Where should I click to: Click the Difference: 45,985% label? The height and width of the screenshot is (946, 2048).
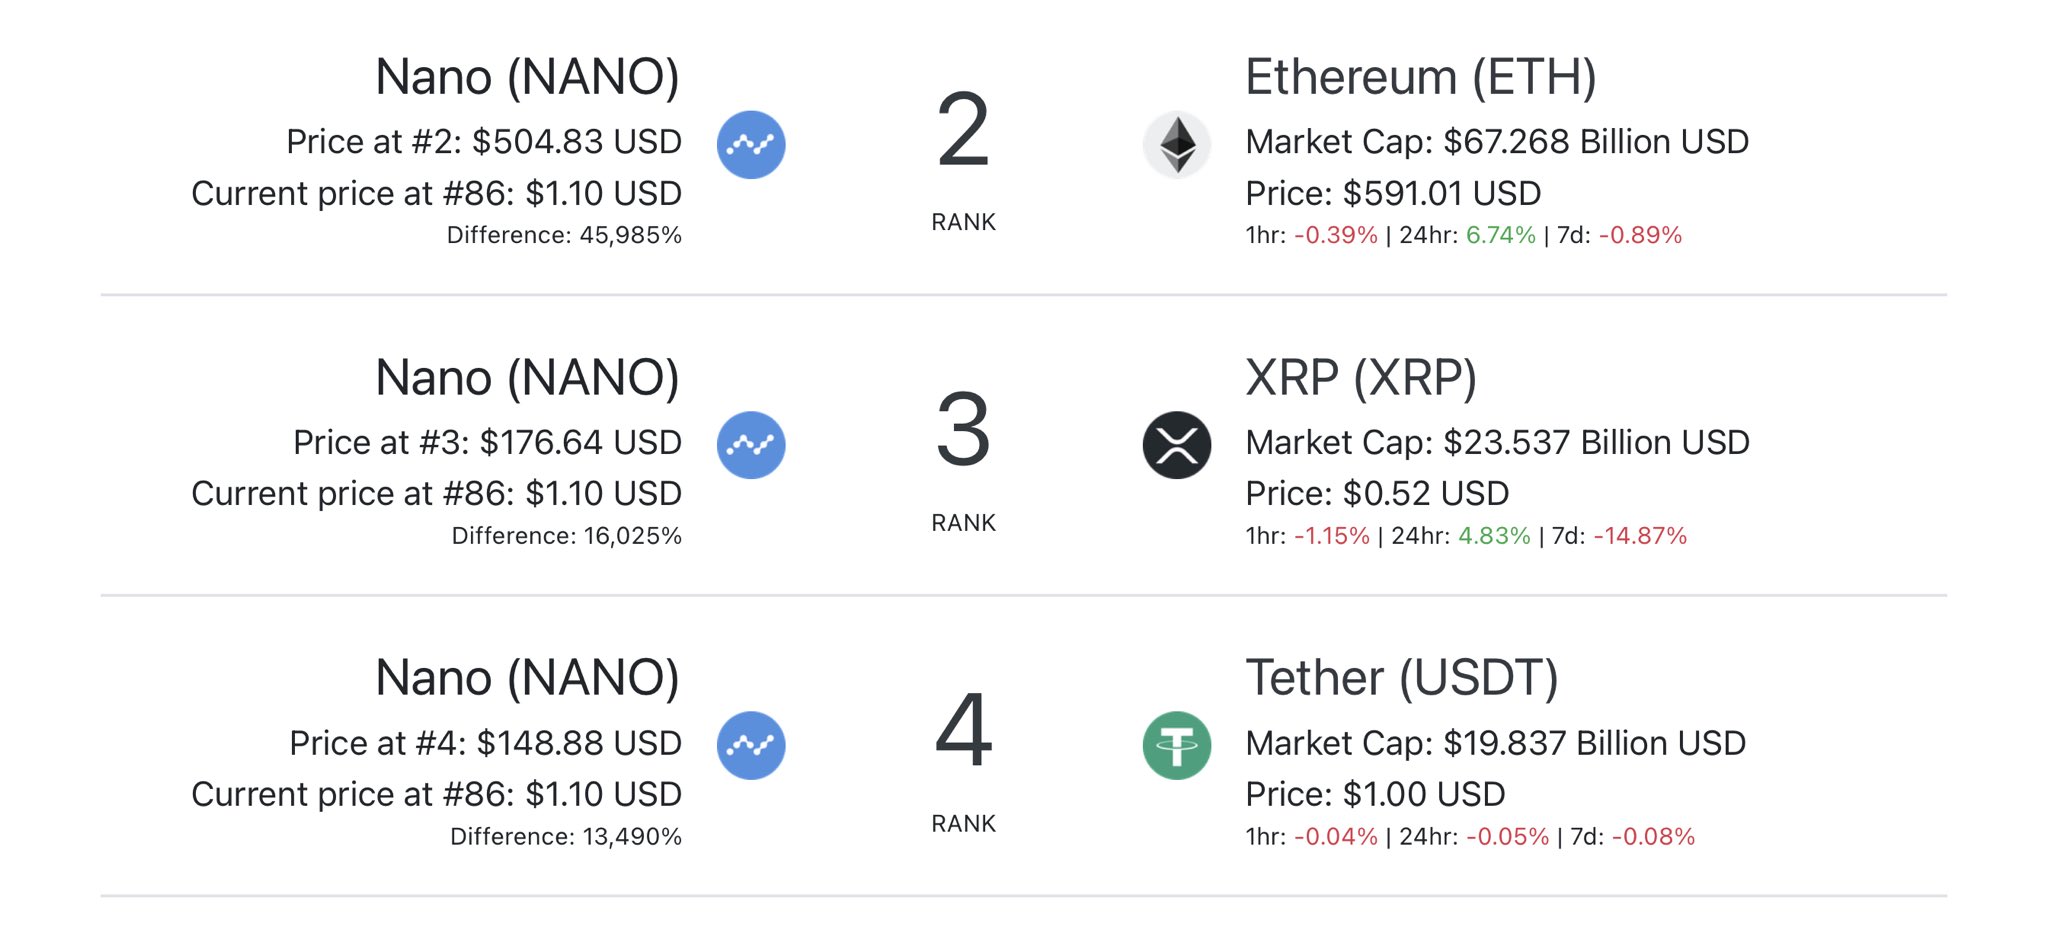564,235
